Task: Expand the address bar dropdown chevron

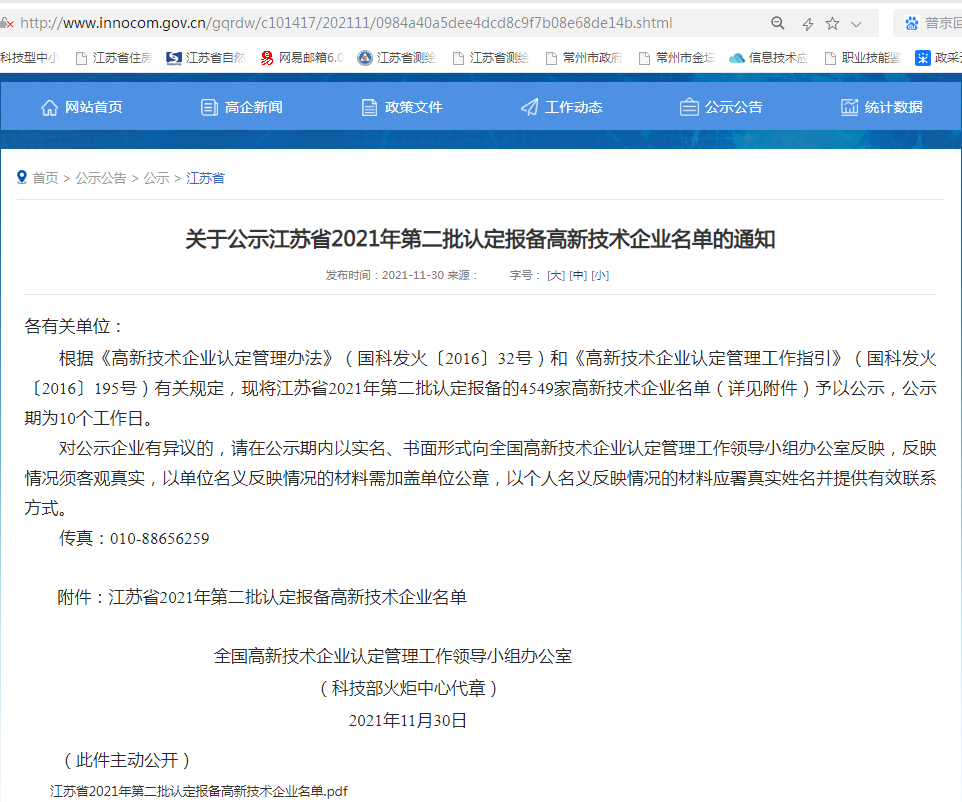Action: point(856,23)
